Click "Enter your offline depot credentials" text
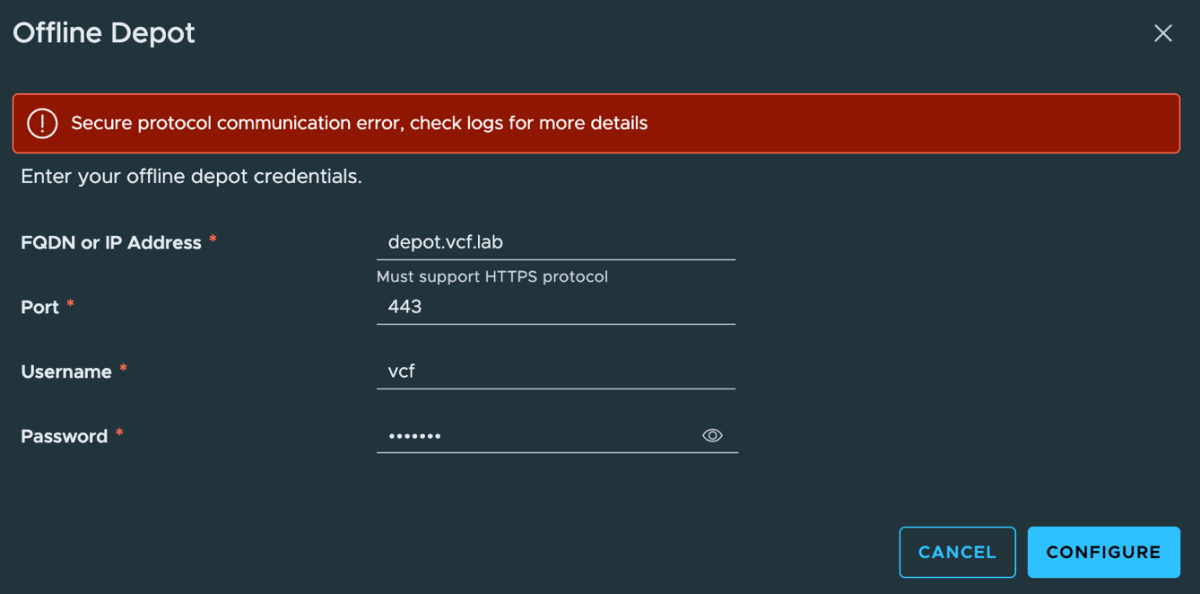 (191, 177)
